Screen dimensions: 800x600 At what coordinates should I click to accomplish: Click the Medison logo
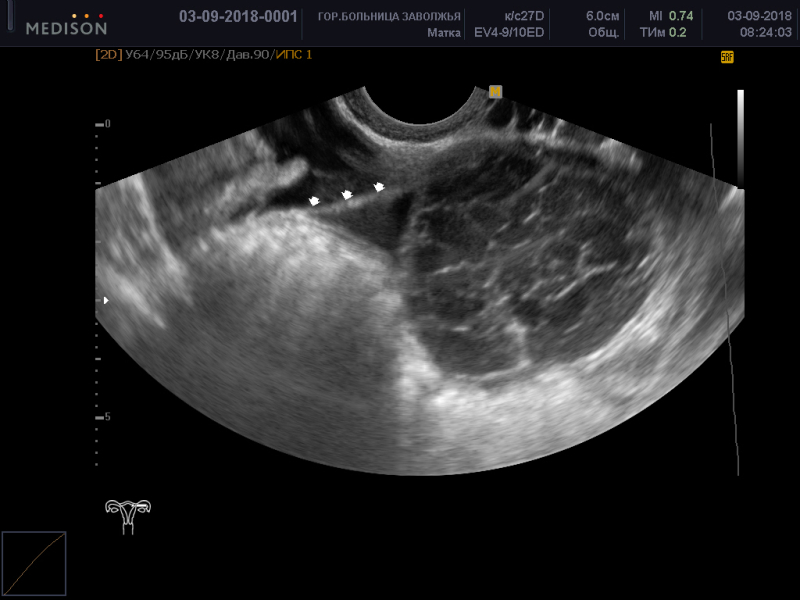(x=66, y=25)
